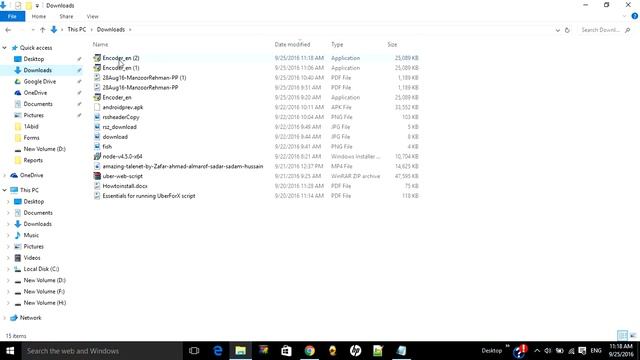Screen dimensions: 640x360
Task: Open quick access toolbar customize dropdown
Action: (x=37, y=6)
